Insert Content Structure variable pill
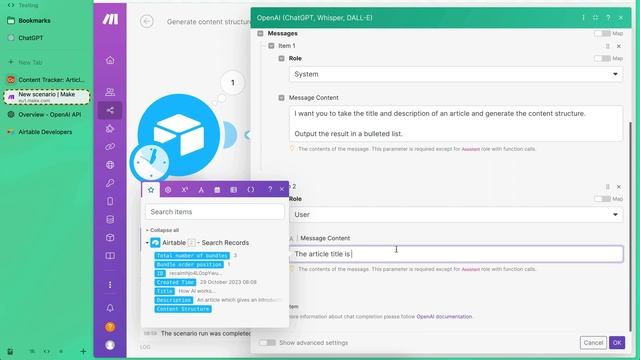This screenshot has width=640, height=360. (183, 309)
